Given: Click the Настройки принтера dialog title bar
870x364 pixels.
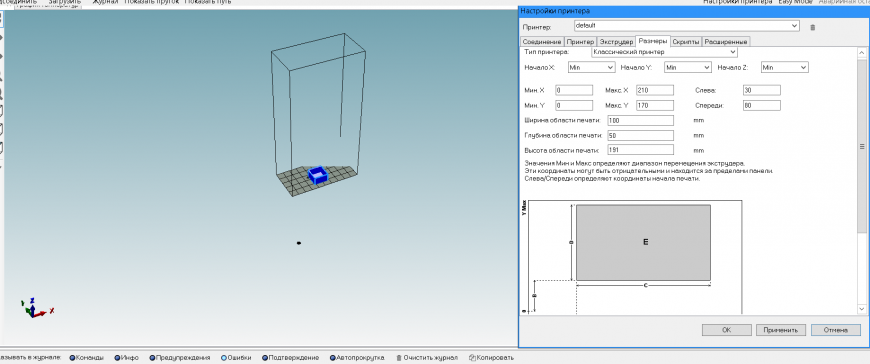Looking at the screenshot, I should point(693,11).
